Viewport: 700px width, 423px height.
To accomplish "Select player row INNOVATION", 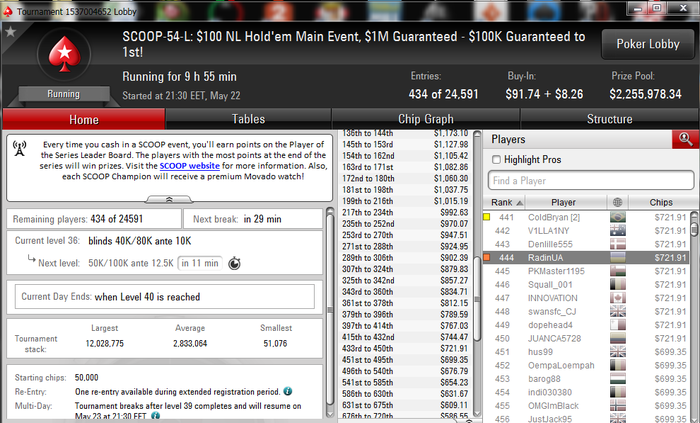I will click(x=586, y=298).
